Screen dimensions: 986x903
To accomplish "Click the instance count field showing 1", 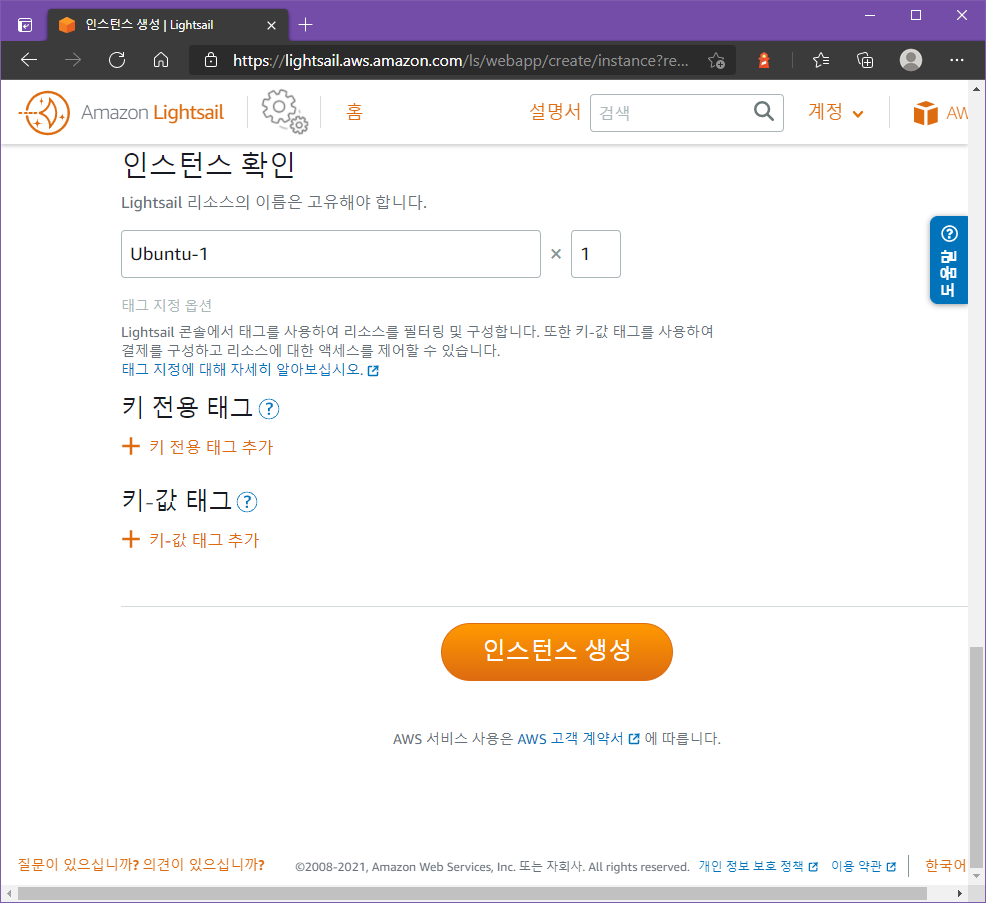I will pos(595,254).
